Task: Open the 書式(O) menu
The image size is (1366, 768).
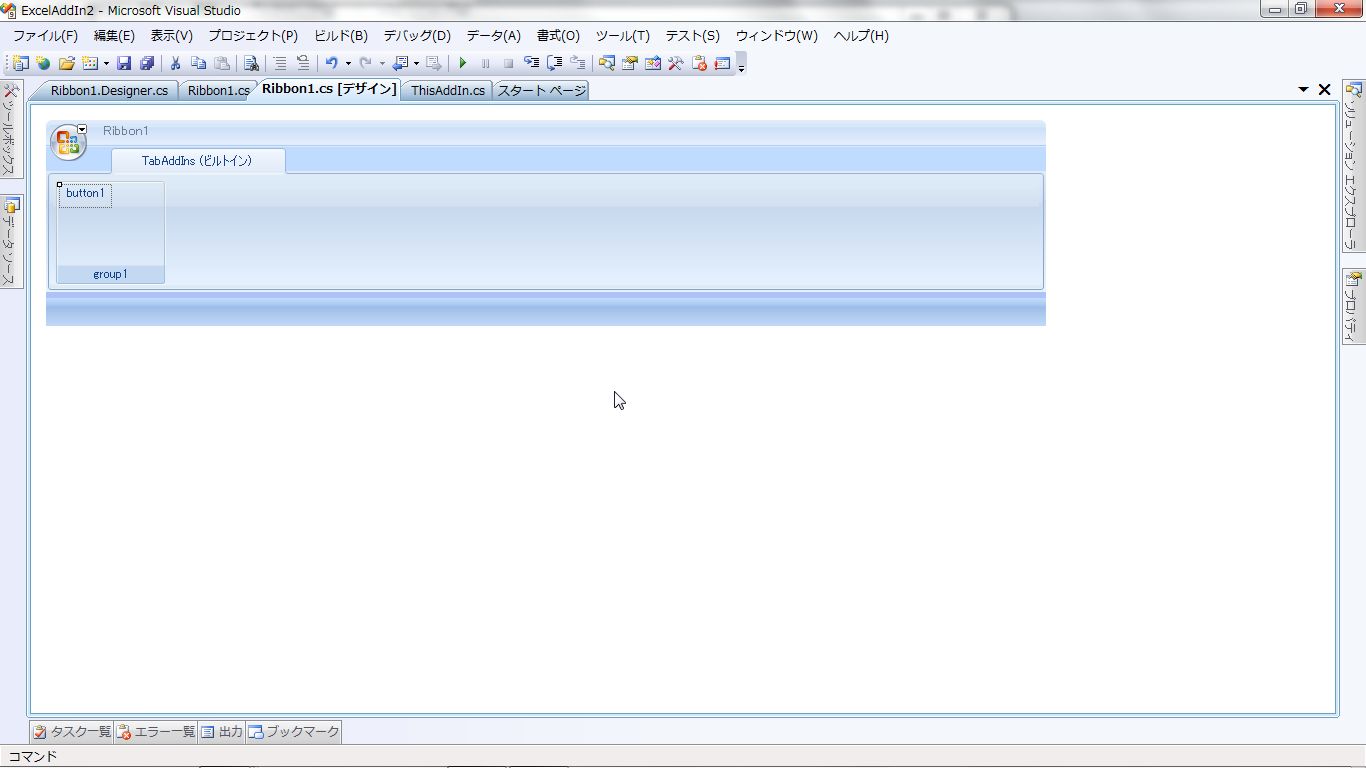Action: pos(558,36)
